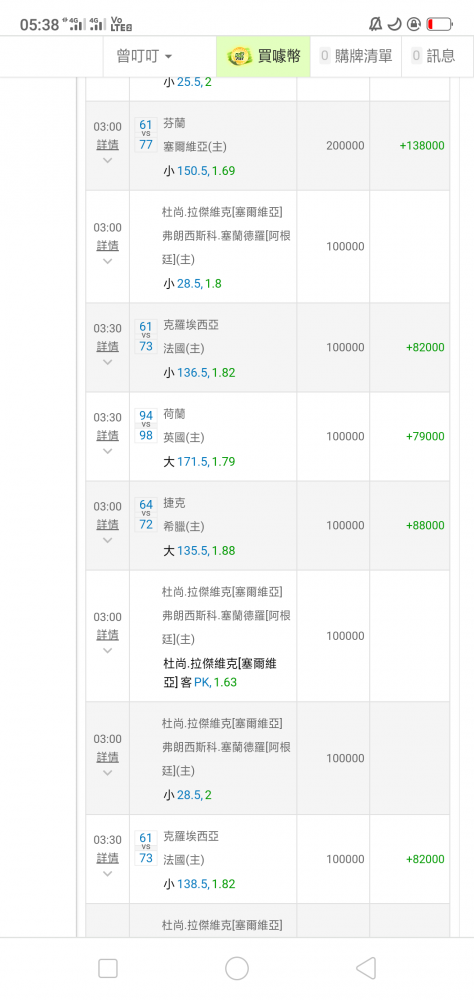Select the 小 28.5, 2 bet row
This screenshot has height=1000, width=474.
pyautogui.click(x=267, y=758)
